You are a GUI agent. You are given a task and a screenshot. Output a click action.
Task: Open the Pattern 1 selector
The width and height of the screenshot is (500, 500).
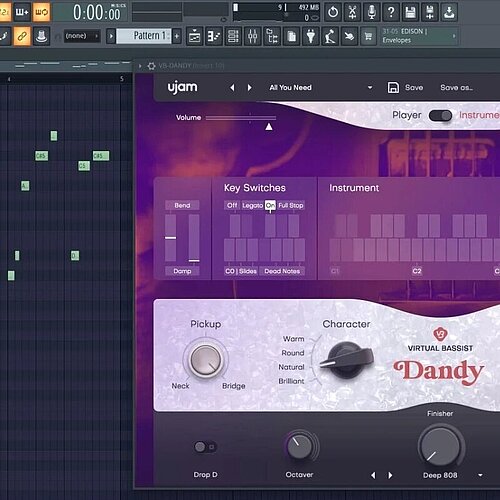pyautogui.click(x=144, y=36)
